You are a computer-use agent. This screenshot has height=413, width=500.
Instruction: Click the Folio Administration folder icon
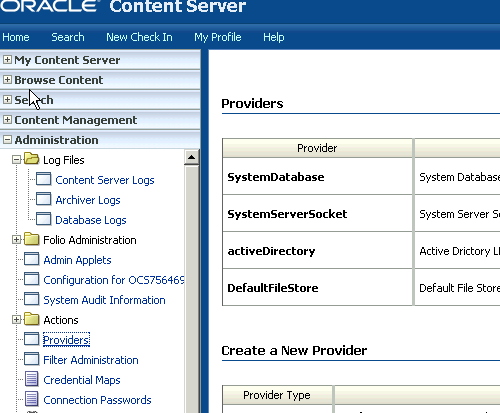click(31, 239)
